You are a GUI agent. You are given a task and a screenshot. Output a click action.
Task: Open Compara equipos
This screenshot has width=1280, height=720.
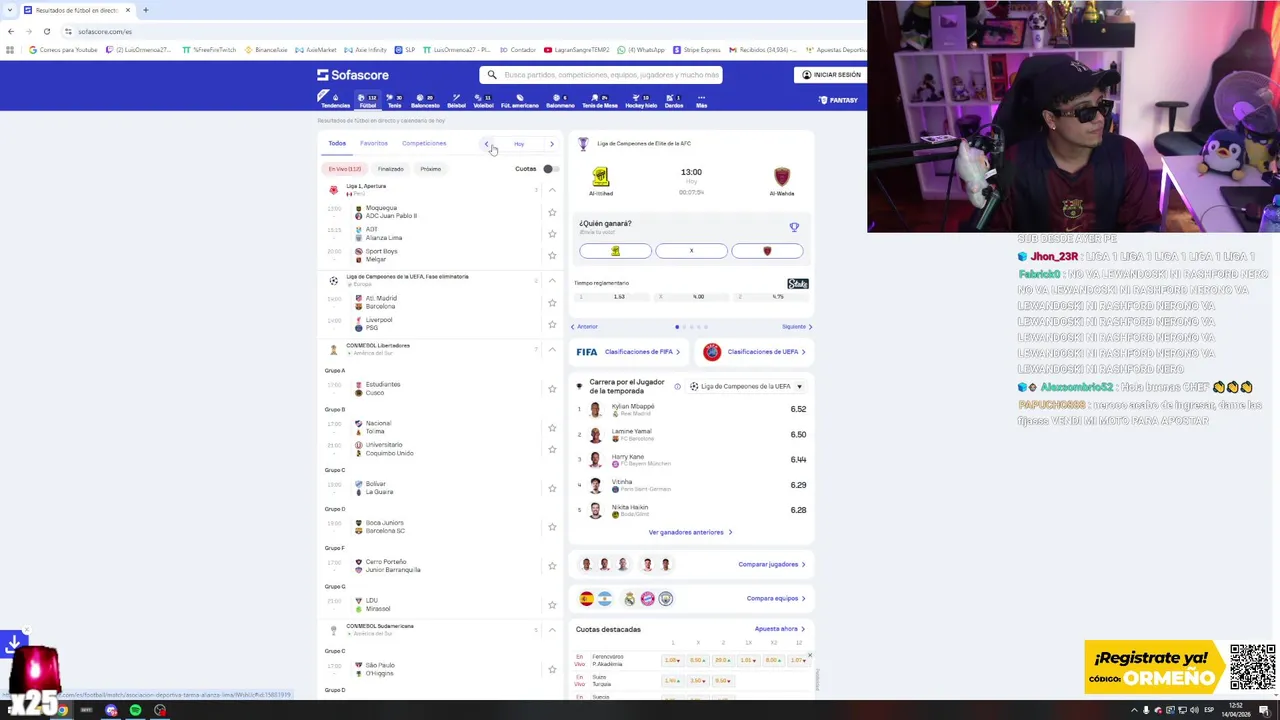click(x=776, y=598)
